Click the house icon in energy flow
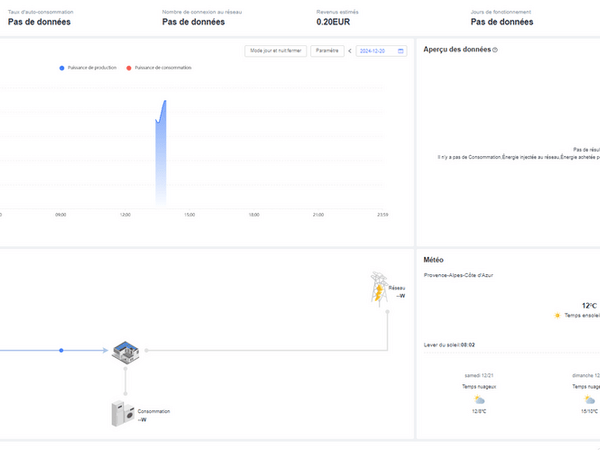The height and width of the screenshot is (450, 600). click(x=126, y=350)
